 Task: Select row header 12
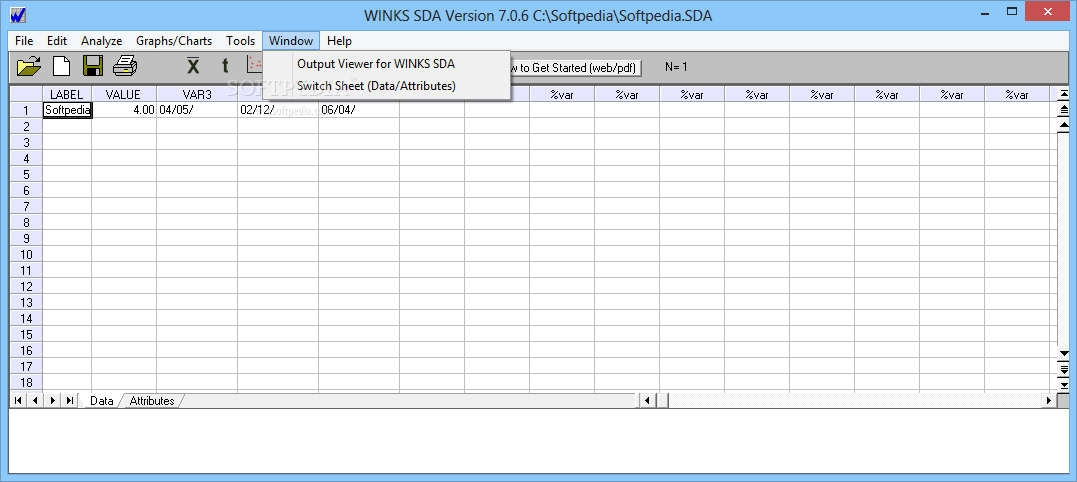[x=26, y=286]
